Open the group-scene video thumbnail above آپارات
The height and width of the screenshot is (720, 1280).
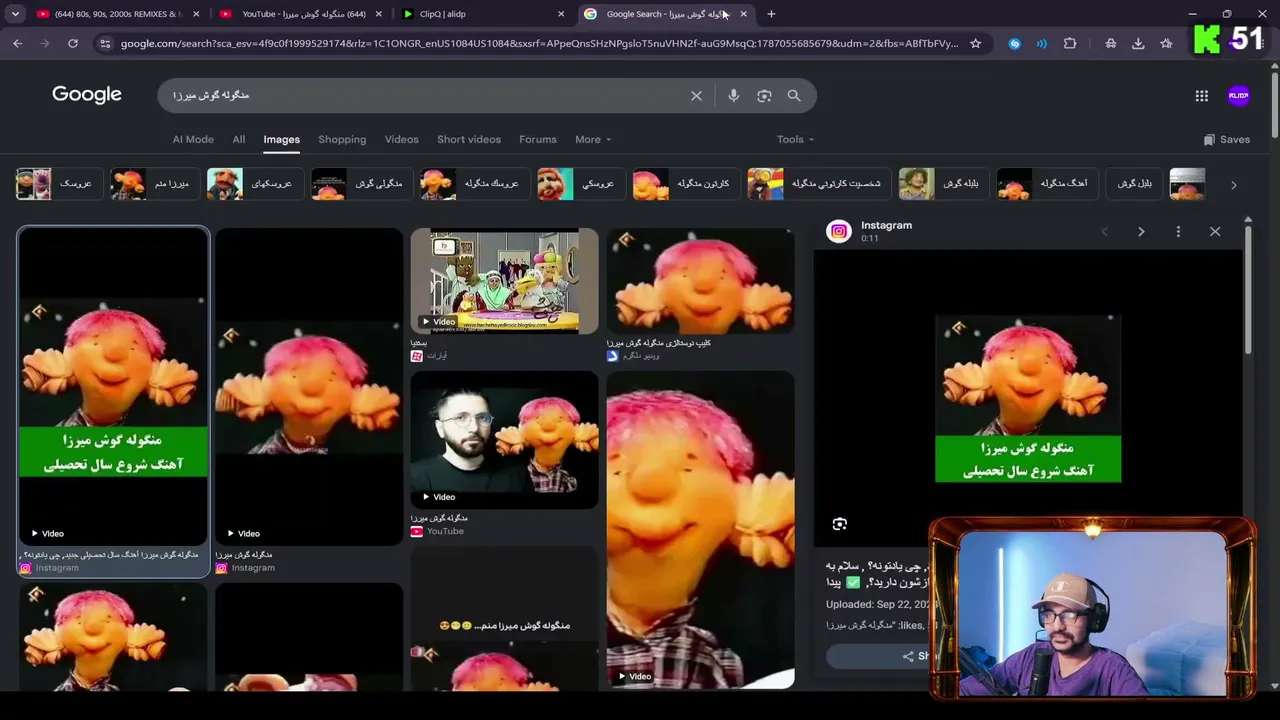tap(505, 281)
